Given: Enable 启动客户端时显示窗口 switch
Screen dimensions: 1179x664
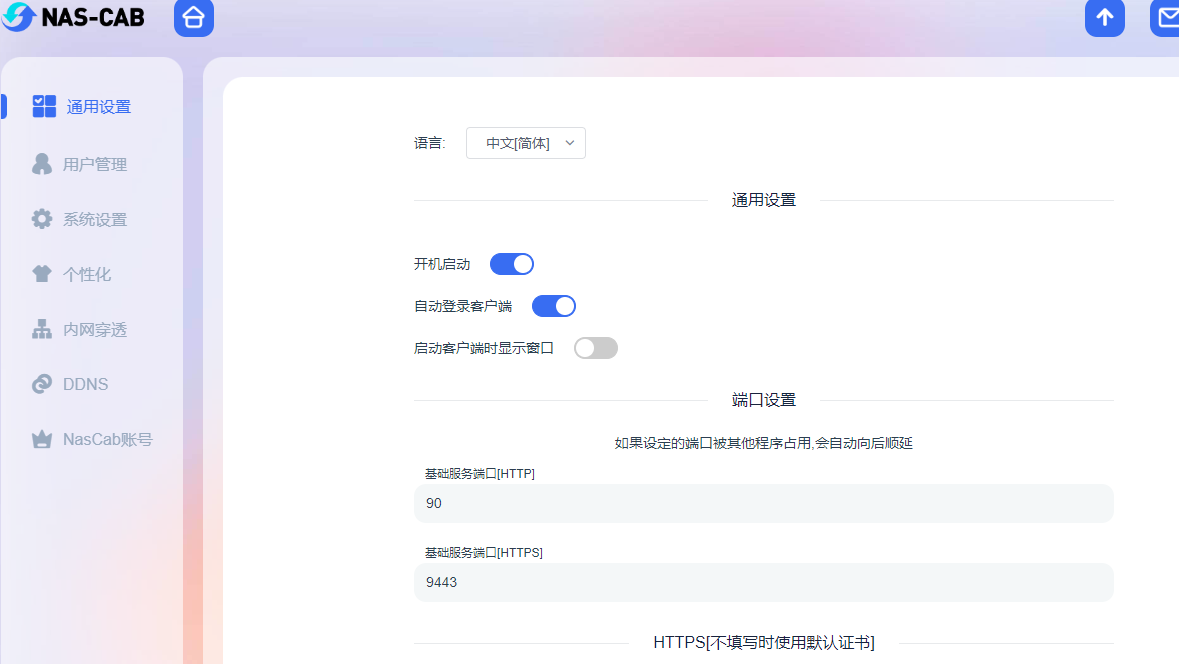Looking at the screenshot, I should click(x=596, y=348).
